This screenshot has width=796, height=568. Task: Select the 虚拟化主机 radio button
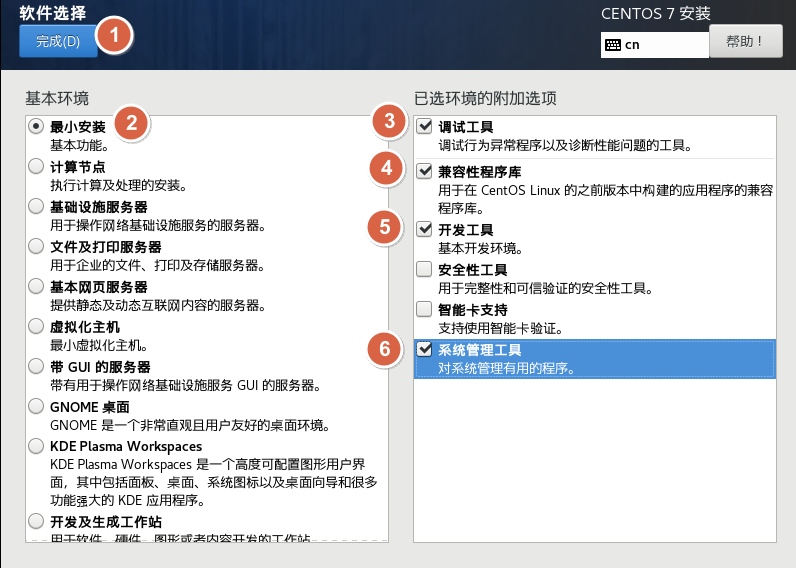(x=36, y=326)
